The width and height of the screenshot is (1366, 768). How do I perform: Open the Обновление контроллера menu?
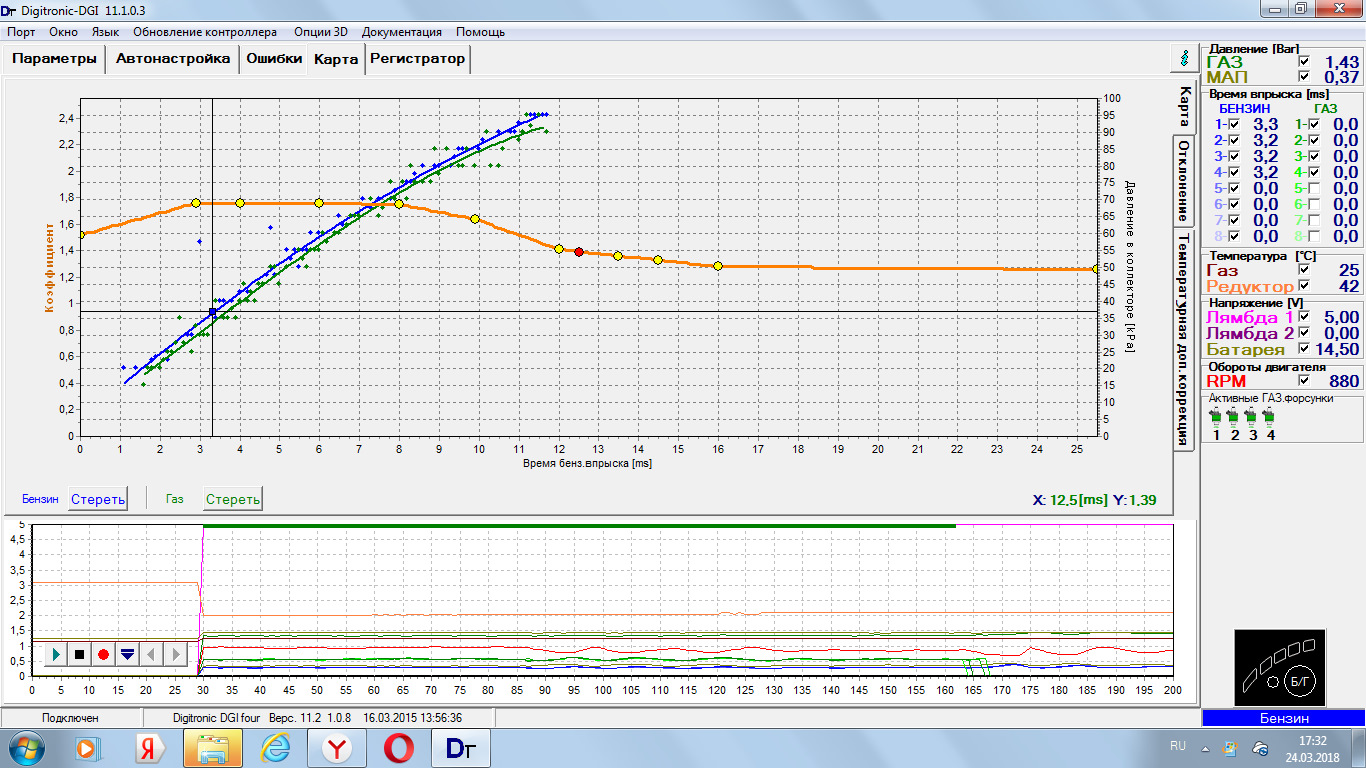[x=205, y=32]
